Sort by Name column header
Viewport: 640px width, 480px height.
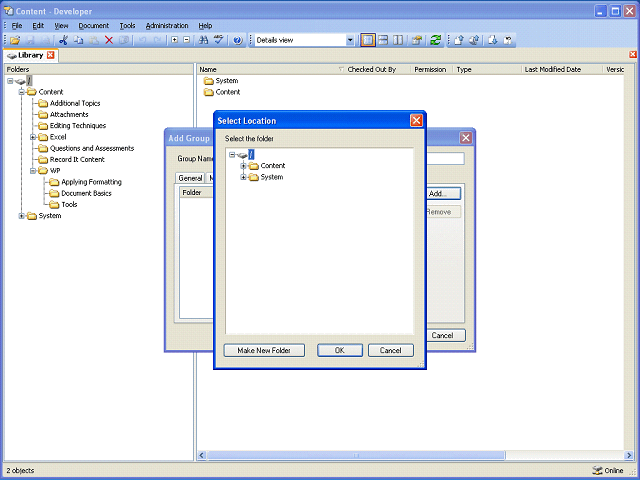[x=271, y=69]
